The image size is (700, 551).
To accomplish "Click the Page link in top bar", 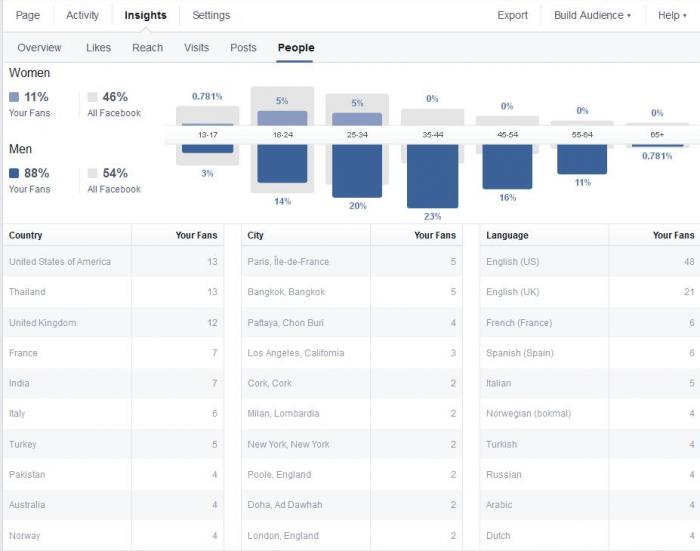I will click(x=28, y=15).
